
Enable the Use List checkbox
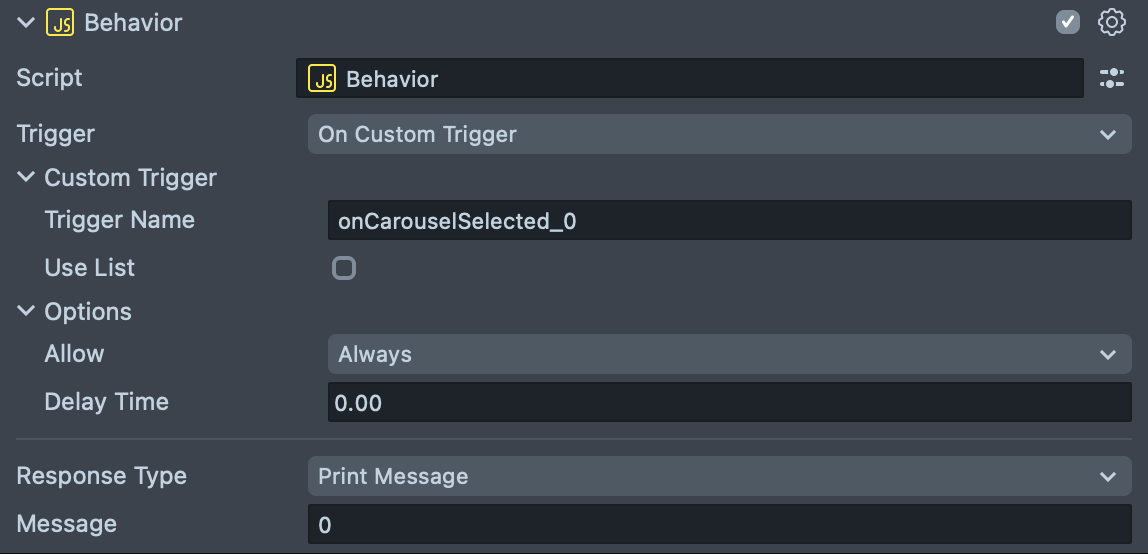coord(344,268)
